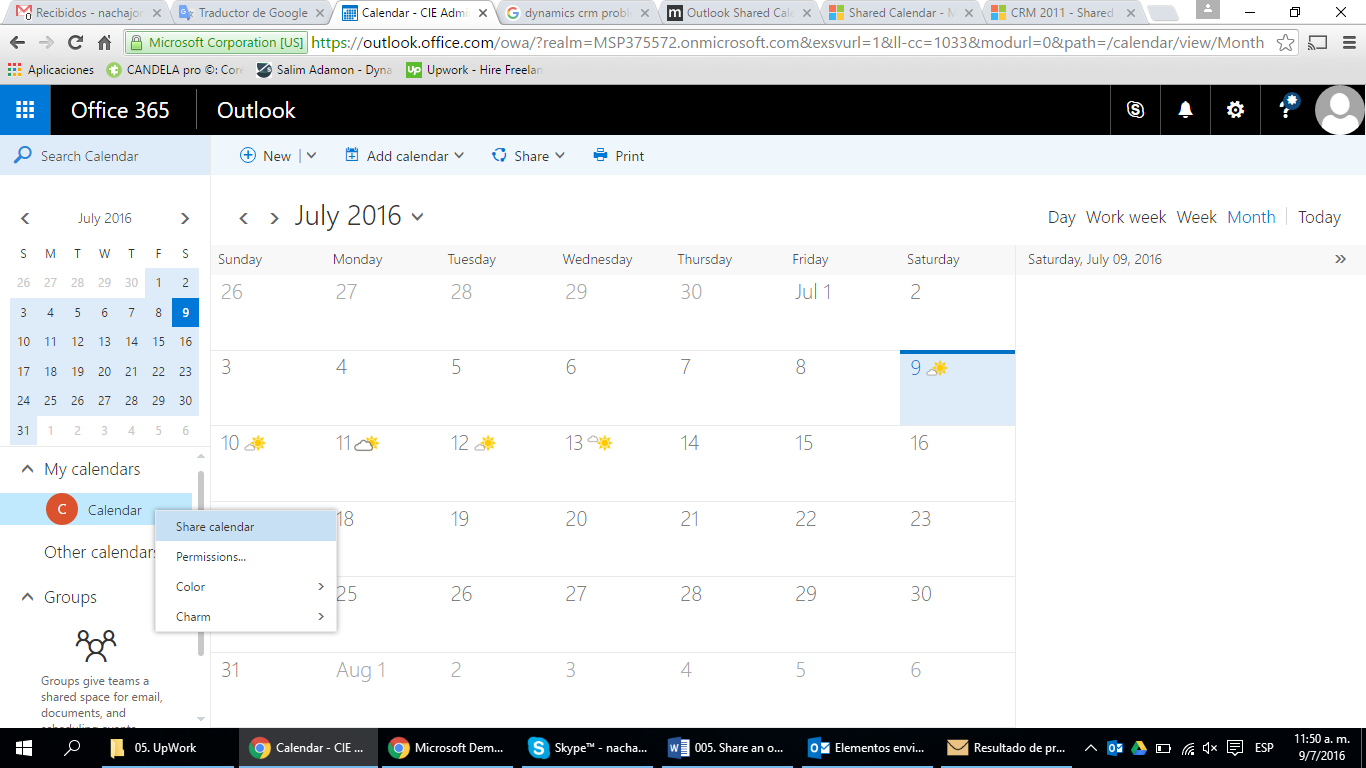Click the Office 365 title link

point(120,110)
